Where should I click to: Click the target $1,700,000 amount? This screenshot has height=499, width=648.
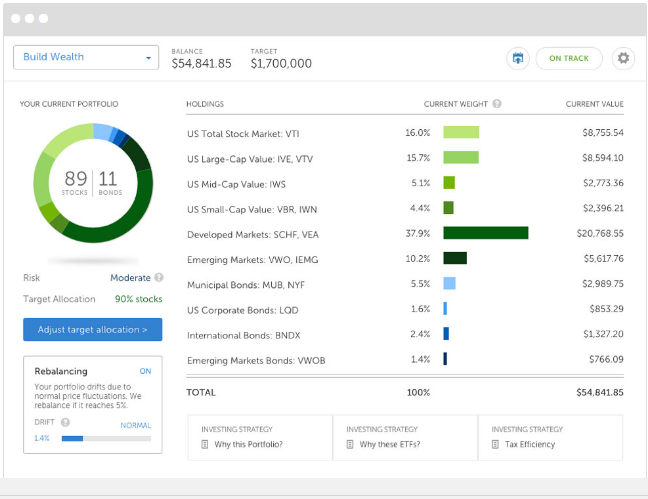pyautogui.click(x=281, y=64)
